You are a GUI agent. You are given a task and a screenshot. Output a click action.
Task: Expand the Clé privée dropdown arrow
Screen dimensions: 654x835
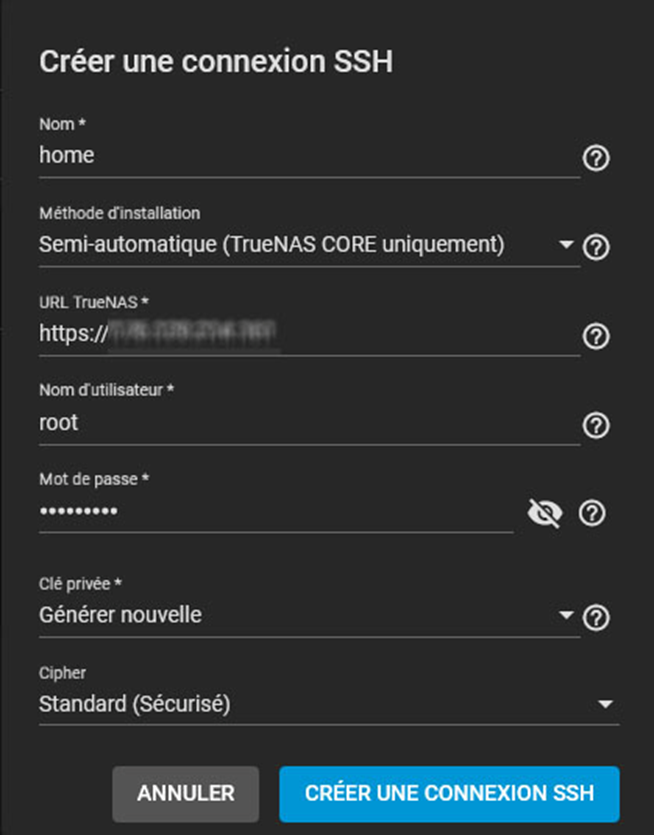(567, 616)
